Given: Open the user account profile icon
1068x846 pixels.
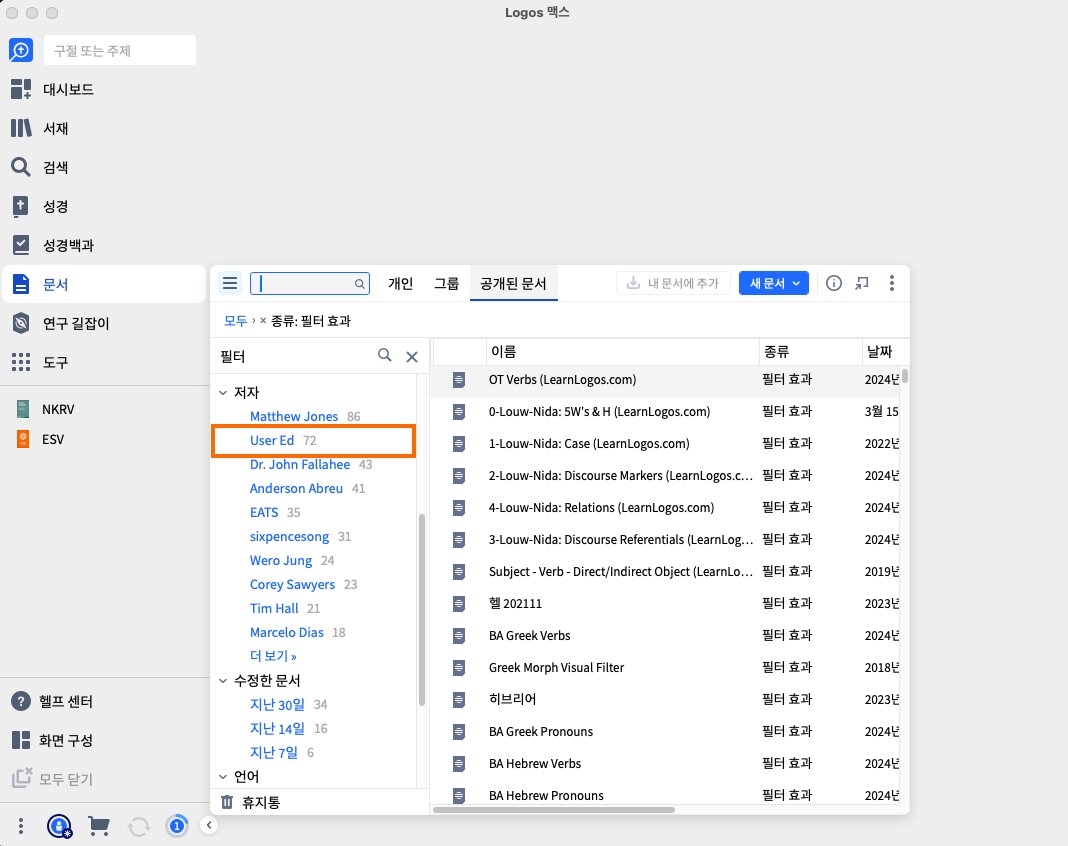Looking at the screenshot, I should 60,826.
